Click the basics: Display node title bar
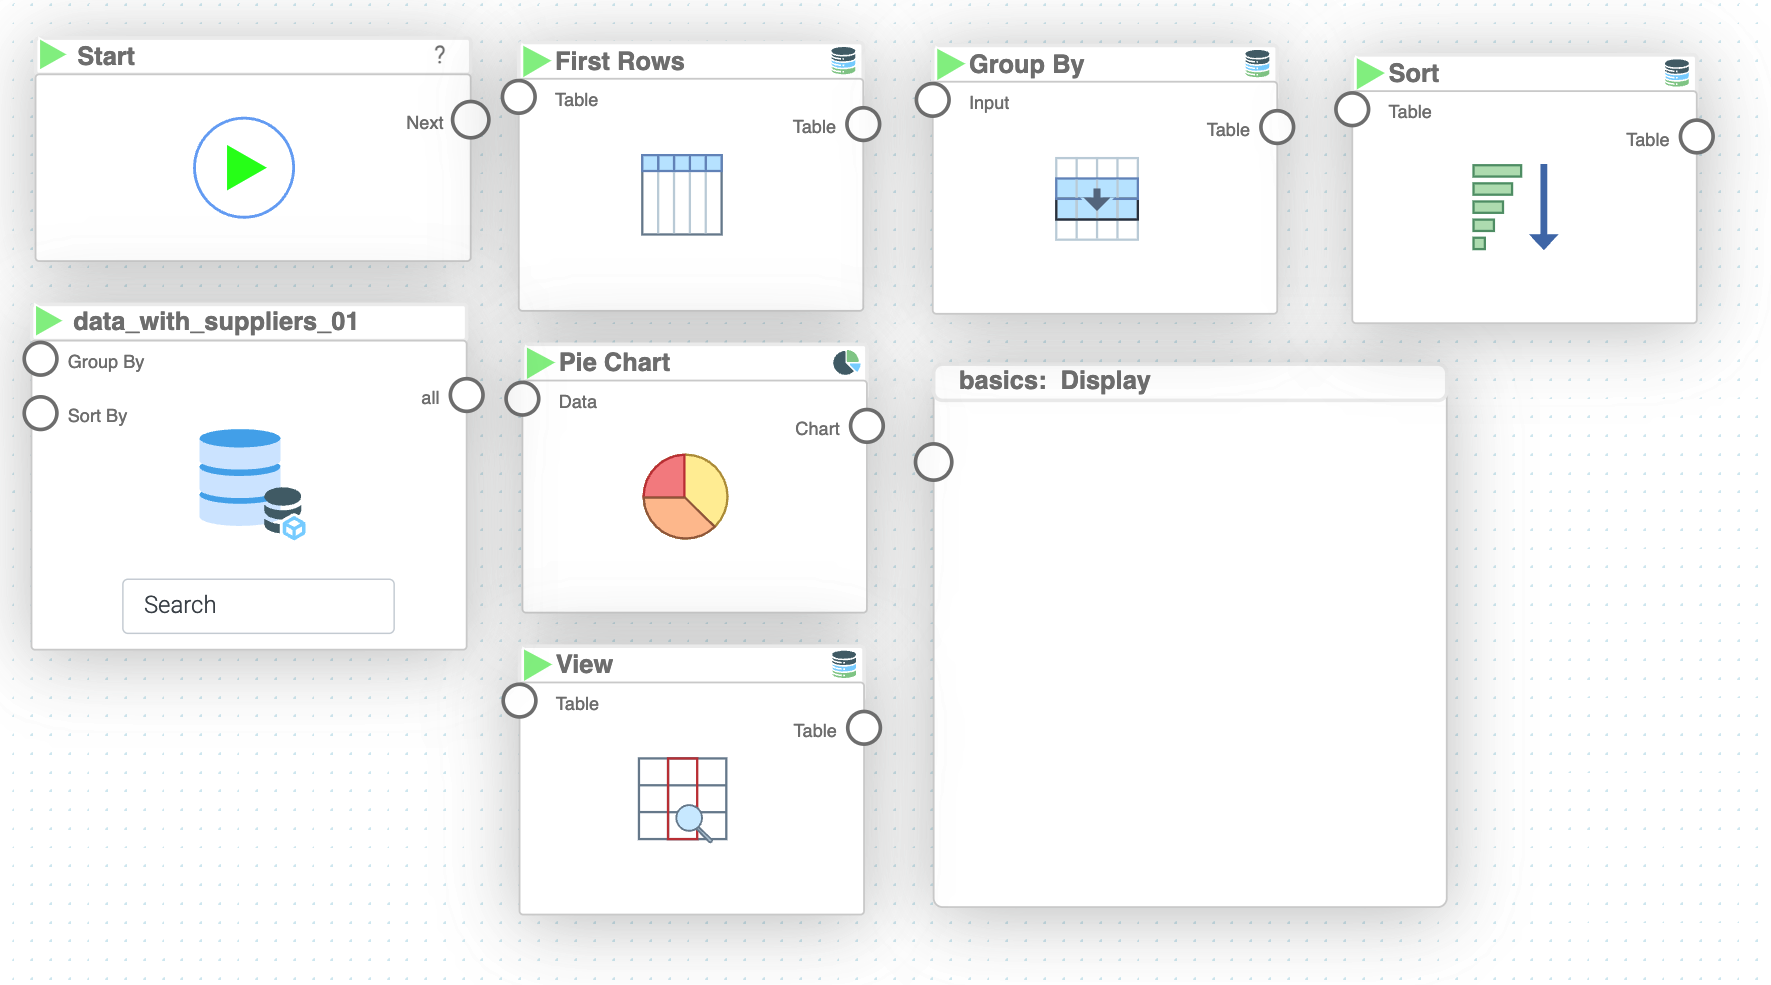The height and width of the screenshot is (985, 1771). [x=1188, y=381]
